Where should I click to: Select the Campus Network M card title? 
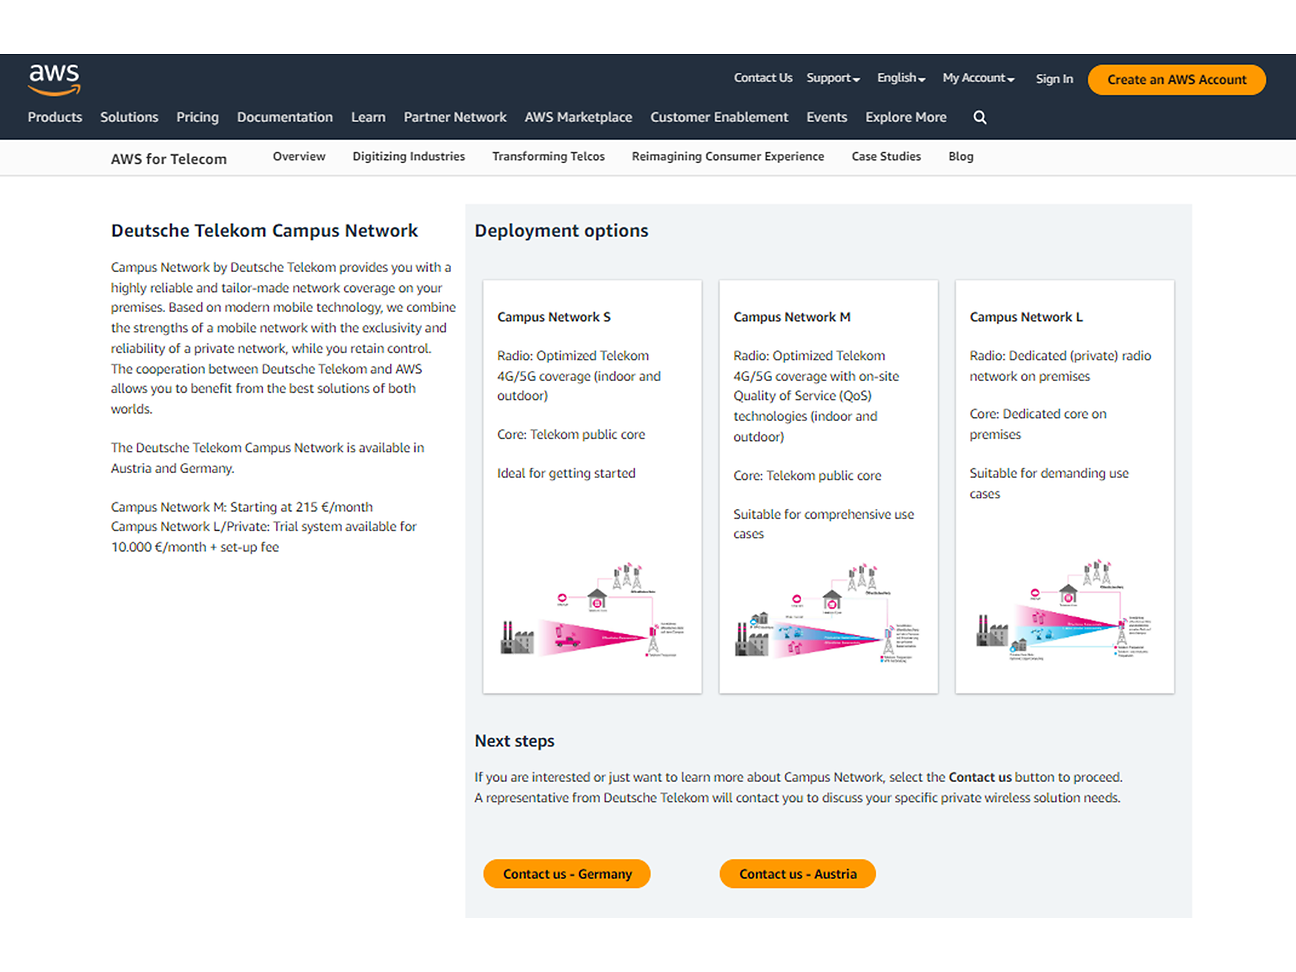[x=792, y=317]
